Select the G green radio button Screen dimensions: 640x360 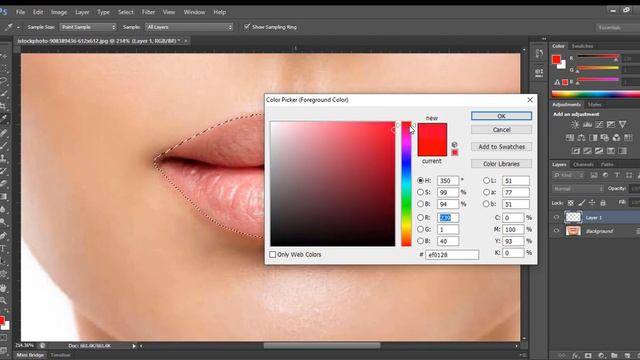click(x=420, y=229)
